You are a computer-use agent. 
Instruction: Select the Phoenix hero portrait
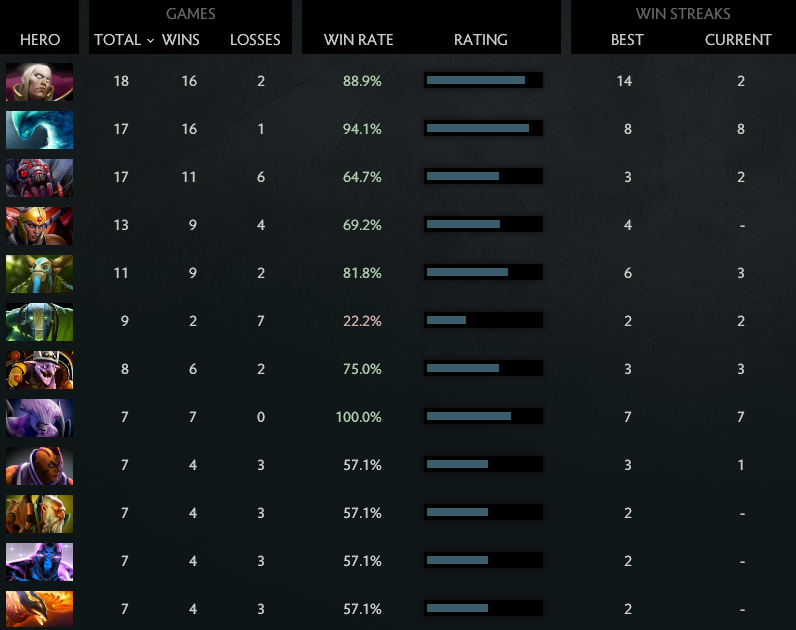[39, 609]
